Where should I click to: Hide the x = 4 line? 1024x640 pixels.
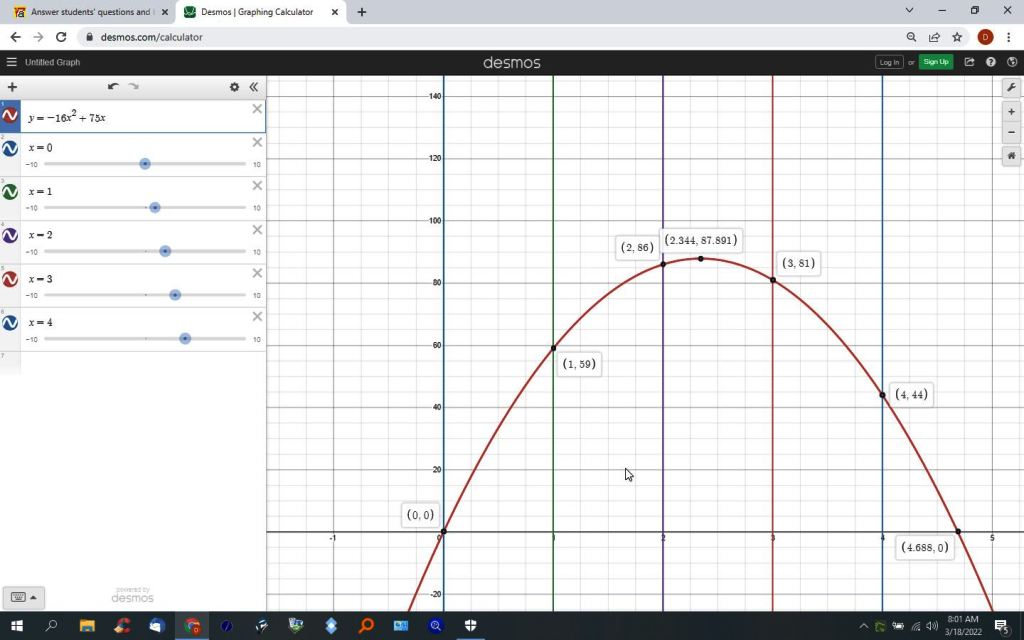tap(10, 323)
